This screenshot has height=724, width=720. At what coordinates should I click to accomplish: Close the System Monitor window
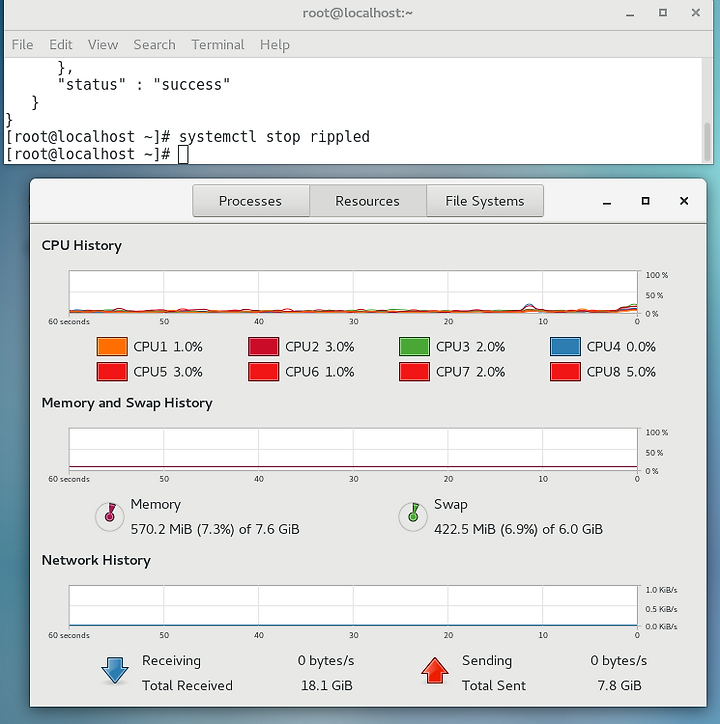coord(684,201)
